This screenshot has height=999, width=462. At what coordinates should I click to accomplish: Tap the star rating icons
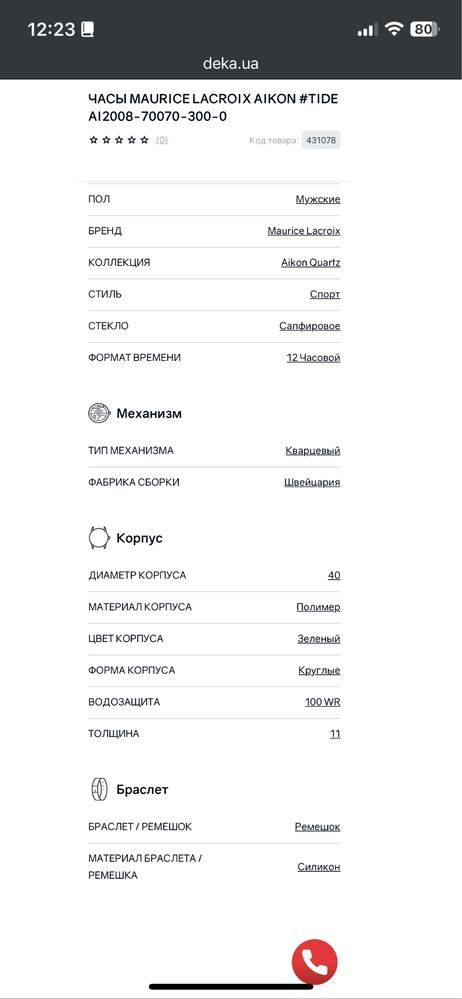119,140
